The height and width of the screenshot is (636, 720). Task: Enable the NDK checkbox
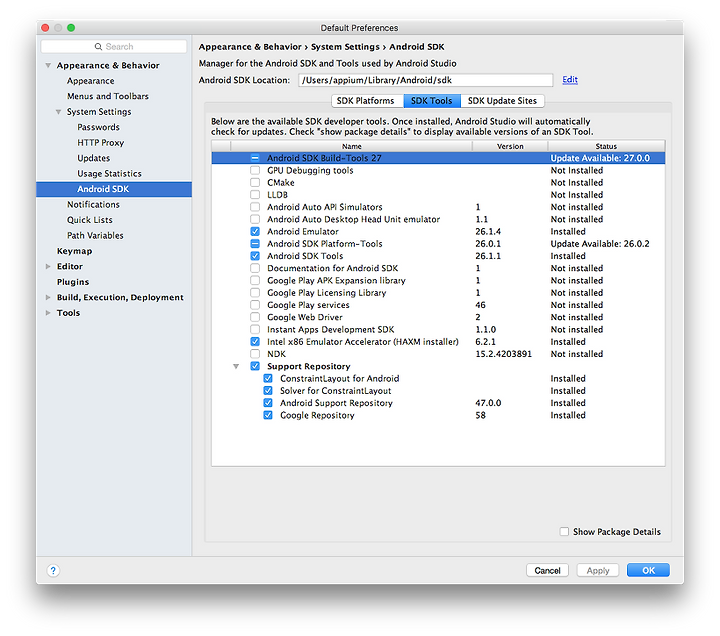[255, 354]
